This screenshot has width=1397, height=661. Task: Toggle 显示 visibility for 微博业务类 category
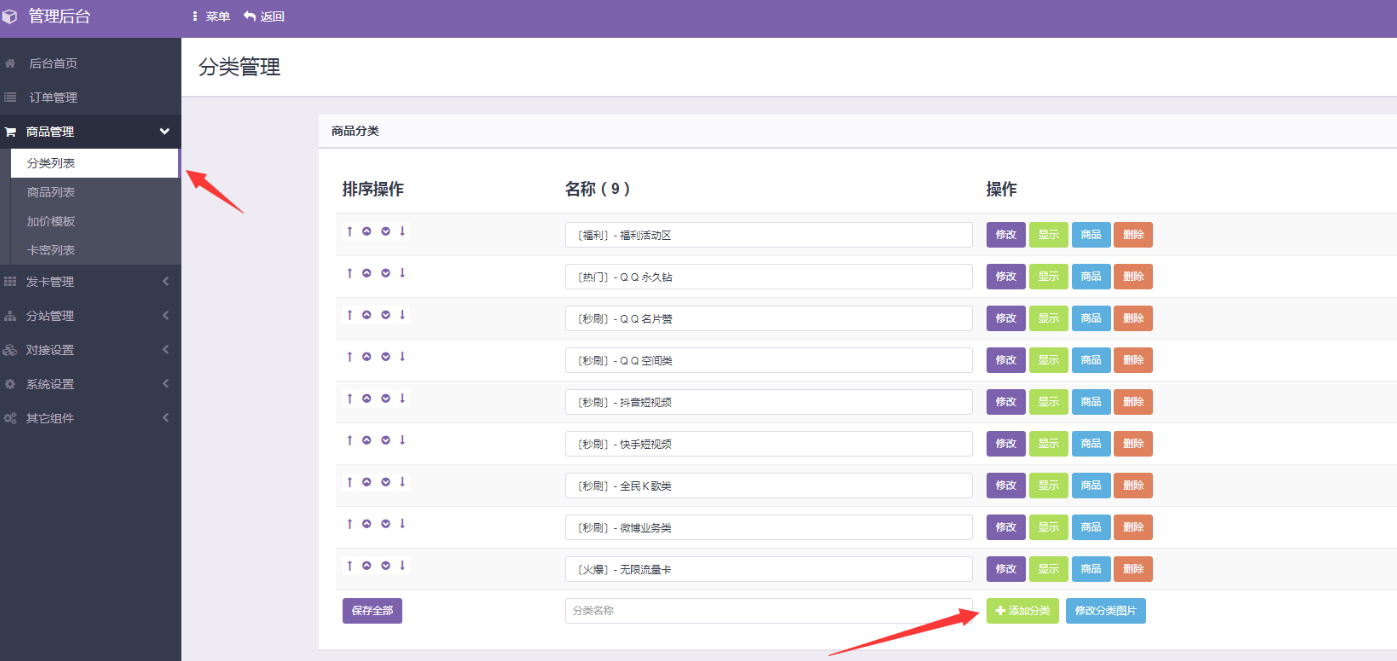click(x=1048, y=527)
